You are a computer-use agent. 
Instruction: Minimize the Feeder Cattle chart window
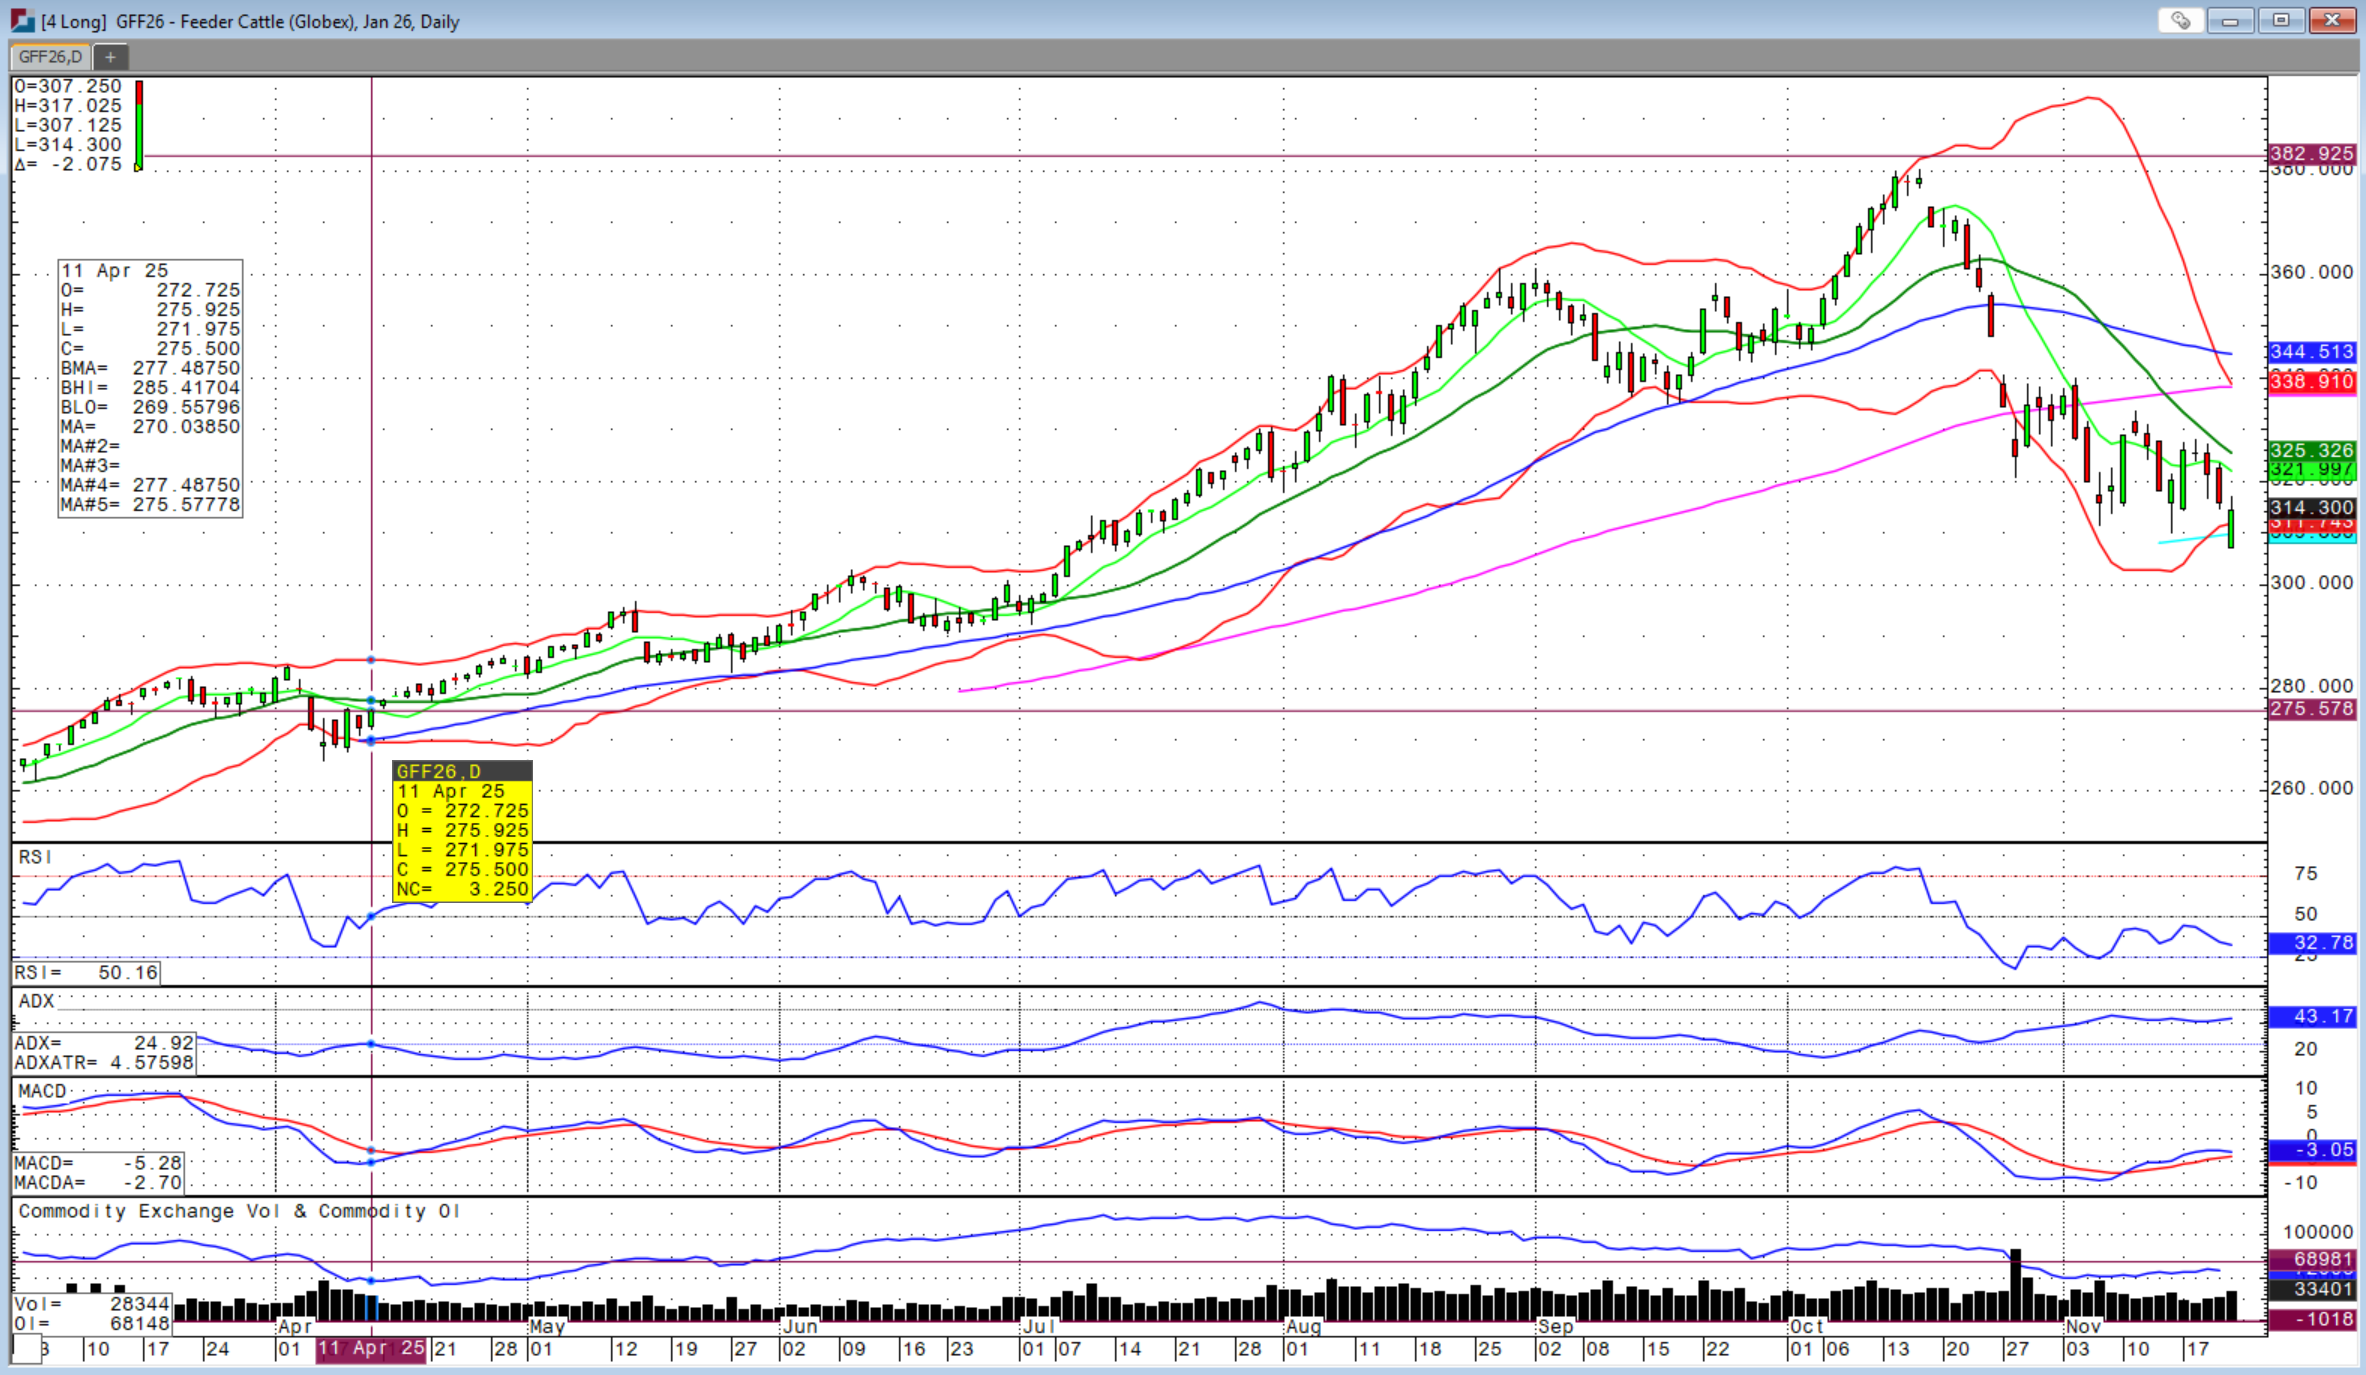(x=2230, y=20)
